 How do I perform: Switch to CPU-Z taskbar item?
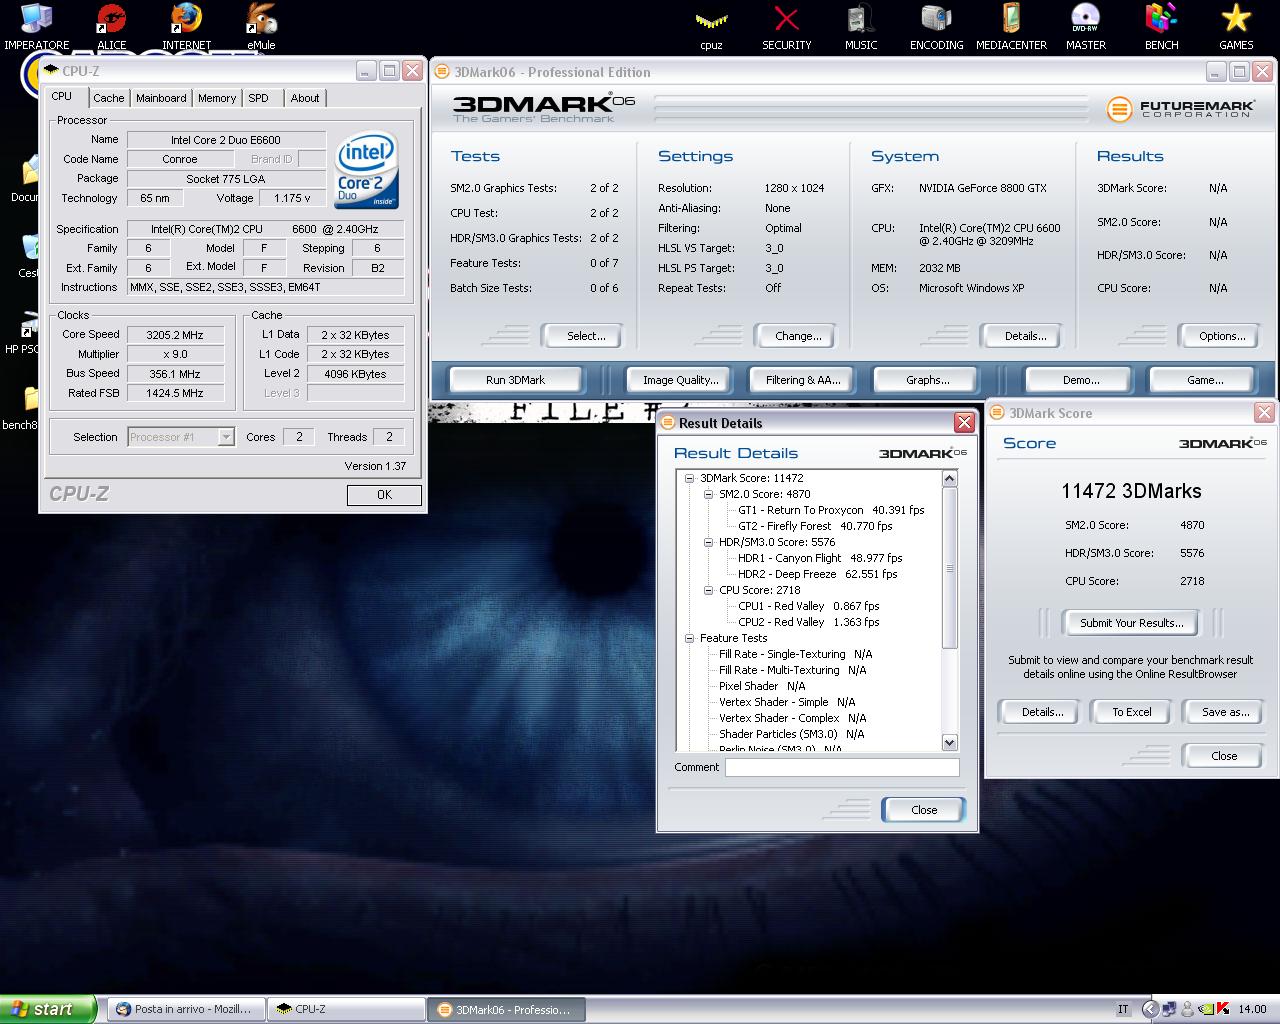(x=346, y=1009)
